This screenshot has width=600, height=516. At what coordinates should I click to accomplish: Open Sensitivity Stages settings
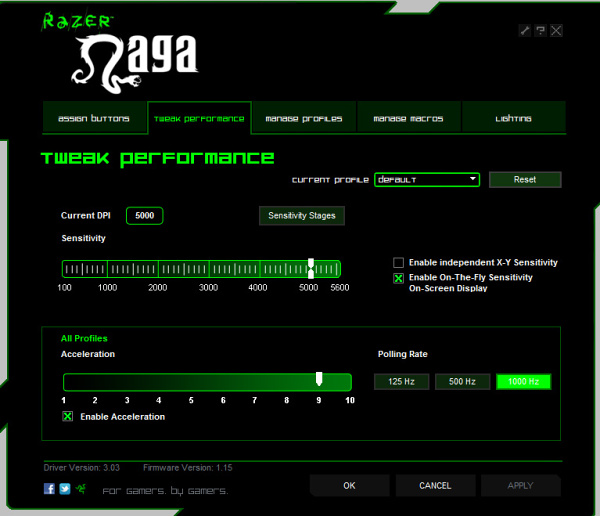[302, 216]
